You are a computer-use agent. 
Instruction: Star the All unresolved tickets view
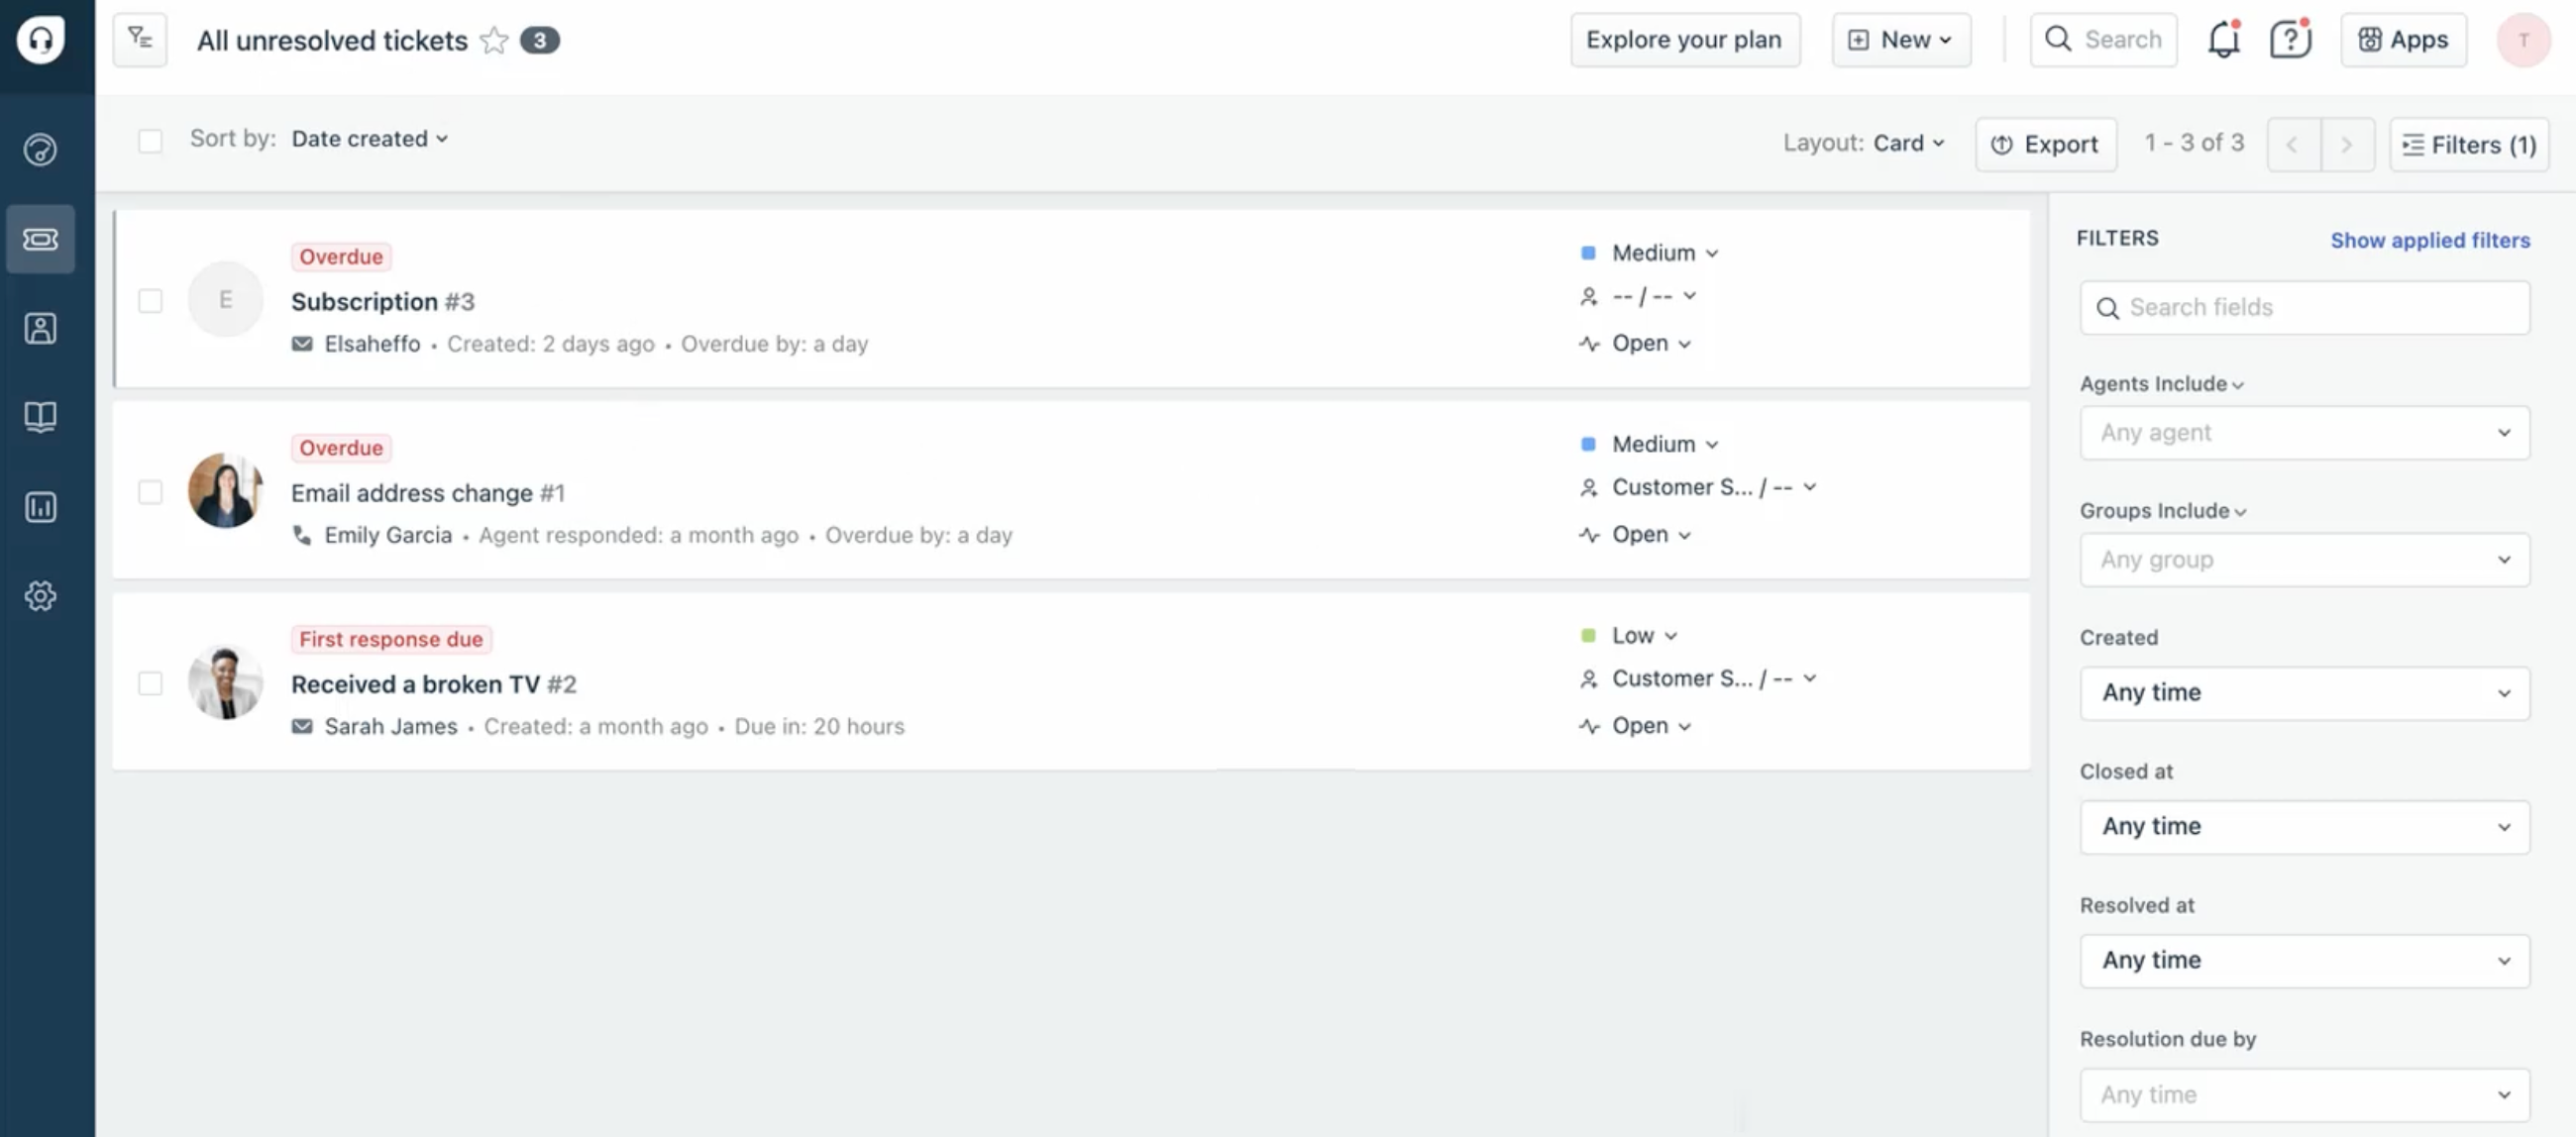(x=493, y=40)
